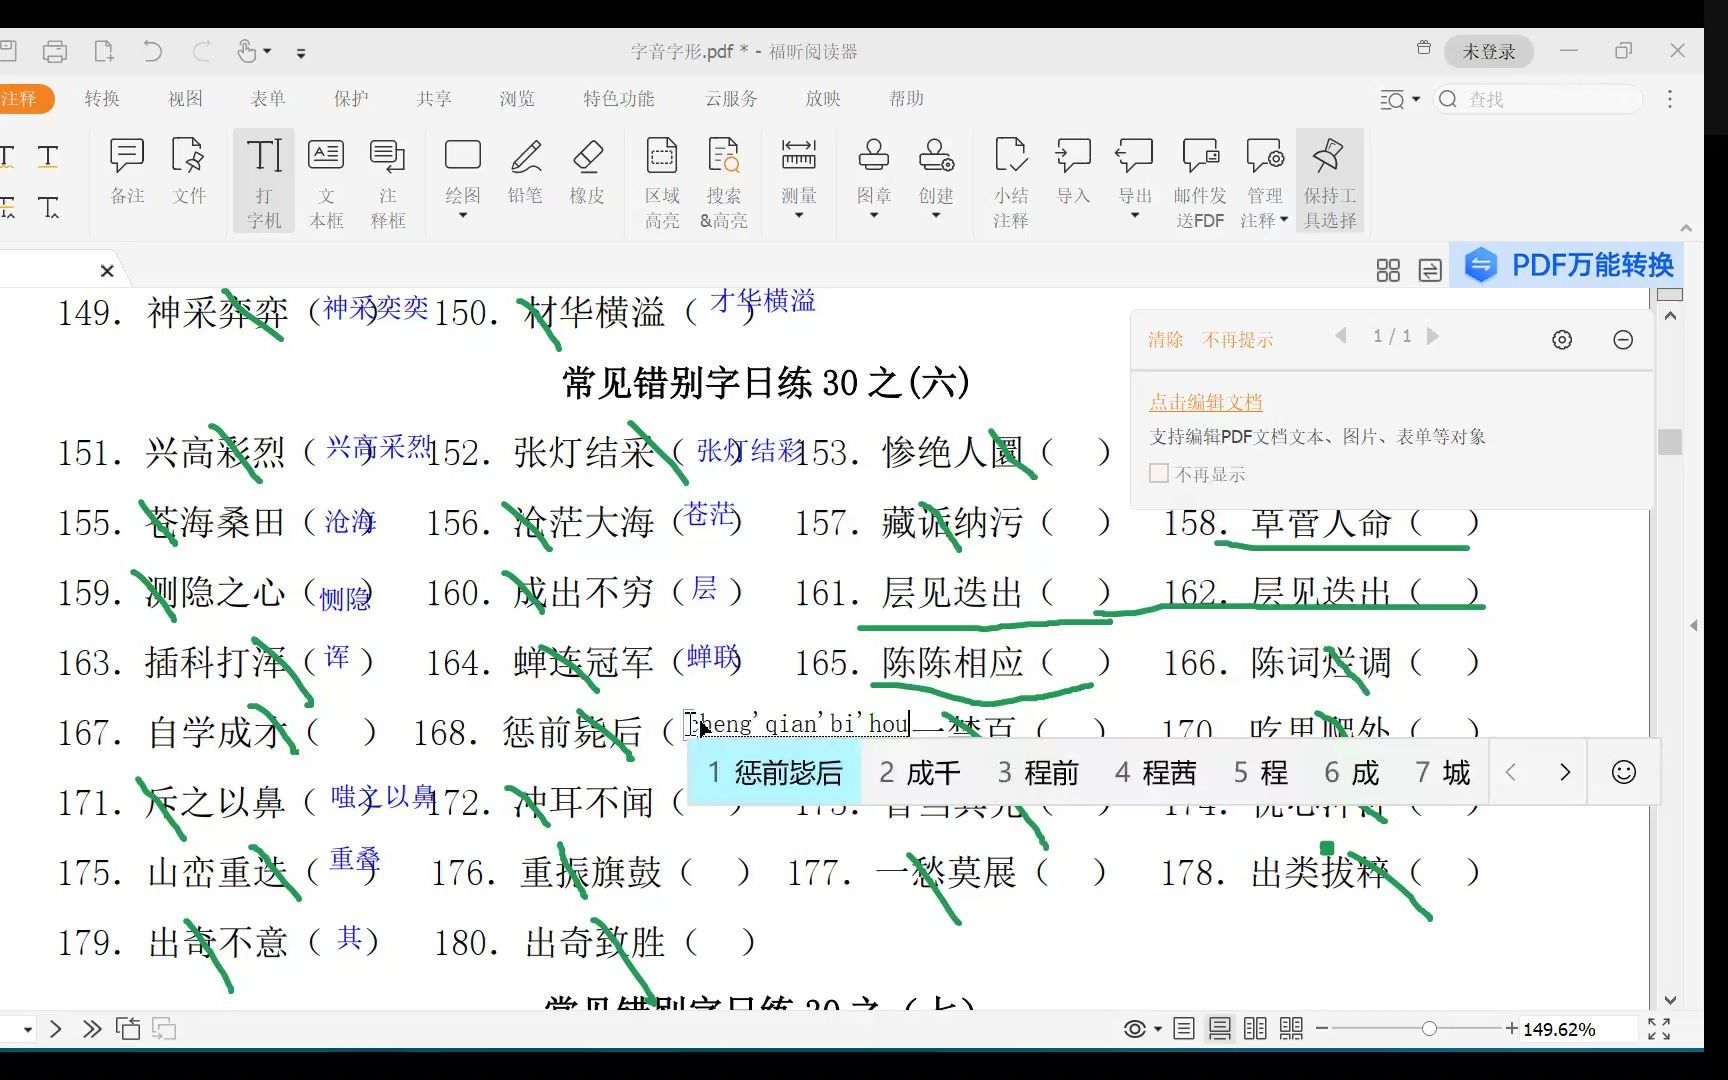The height and width of the screenshot is (1080, 1728).
Task: Open the 保护 ribbon tab
Action: 351,99
